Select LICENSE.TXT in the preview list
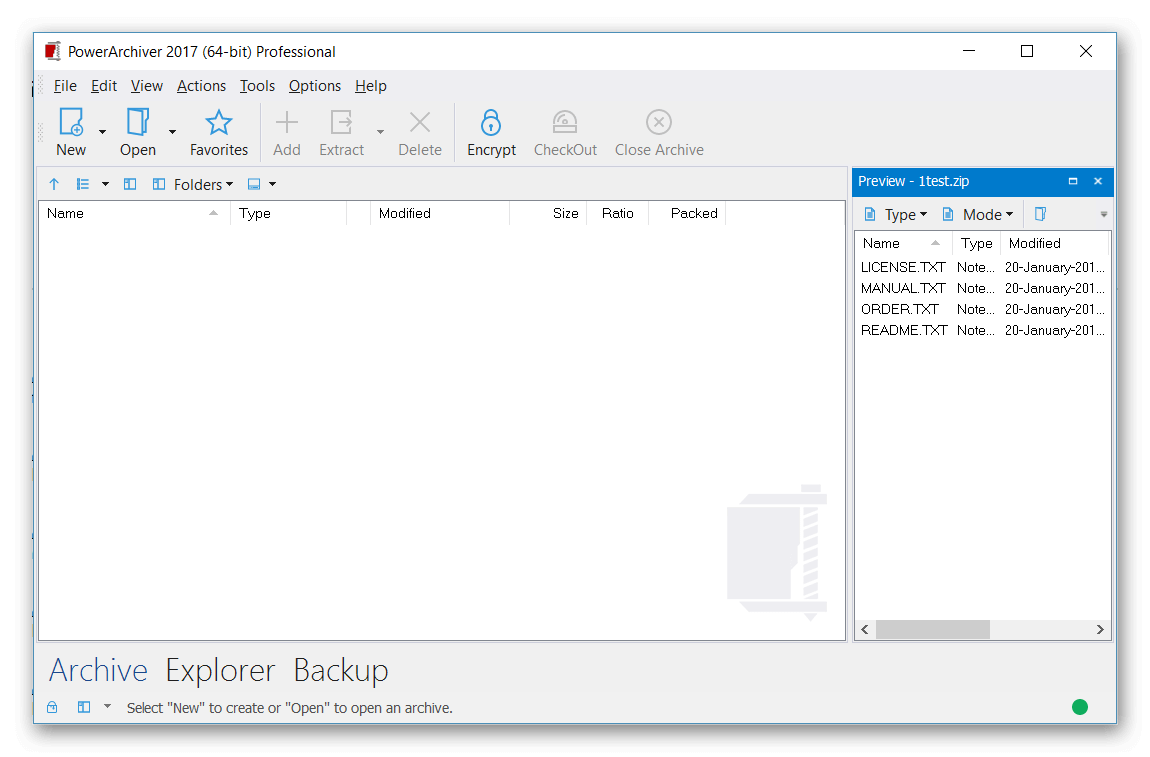Image resolution: width=1150 pixels, height=757 pixels. pos(903,267)
